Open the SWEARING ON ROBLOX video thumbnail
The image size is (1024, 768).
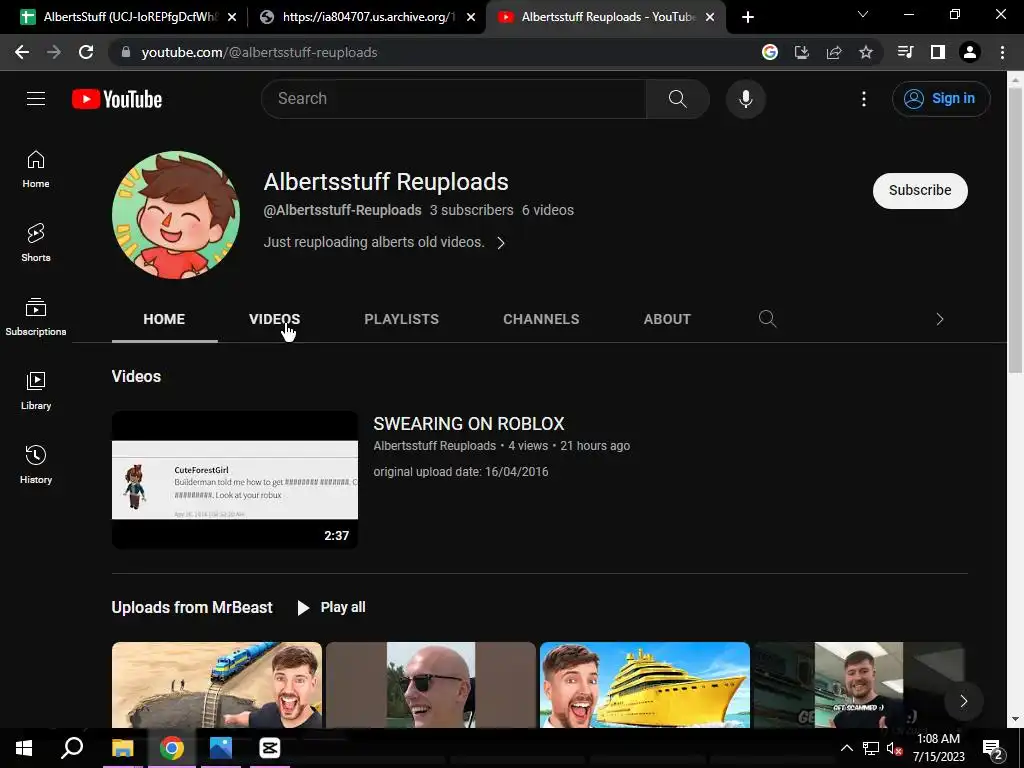point(234,479)
